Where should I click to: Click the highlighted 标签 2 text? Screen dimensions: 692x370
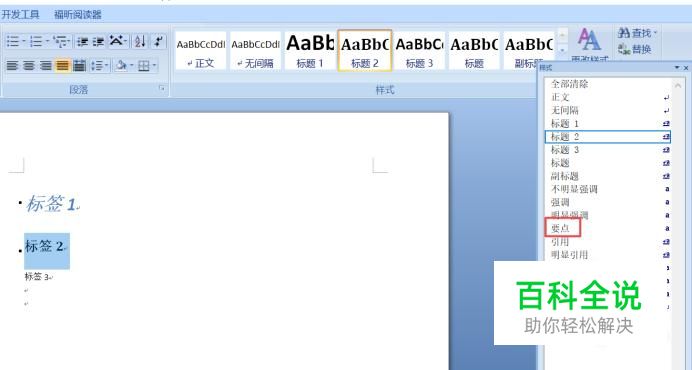pyautogui.click(x=44, y=246)
